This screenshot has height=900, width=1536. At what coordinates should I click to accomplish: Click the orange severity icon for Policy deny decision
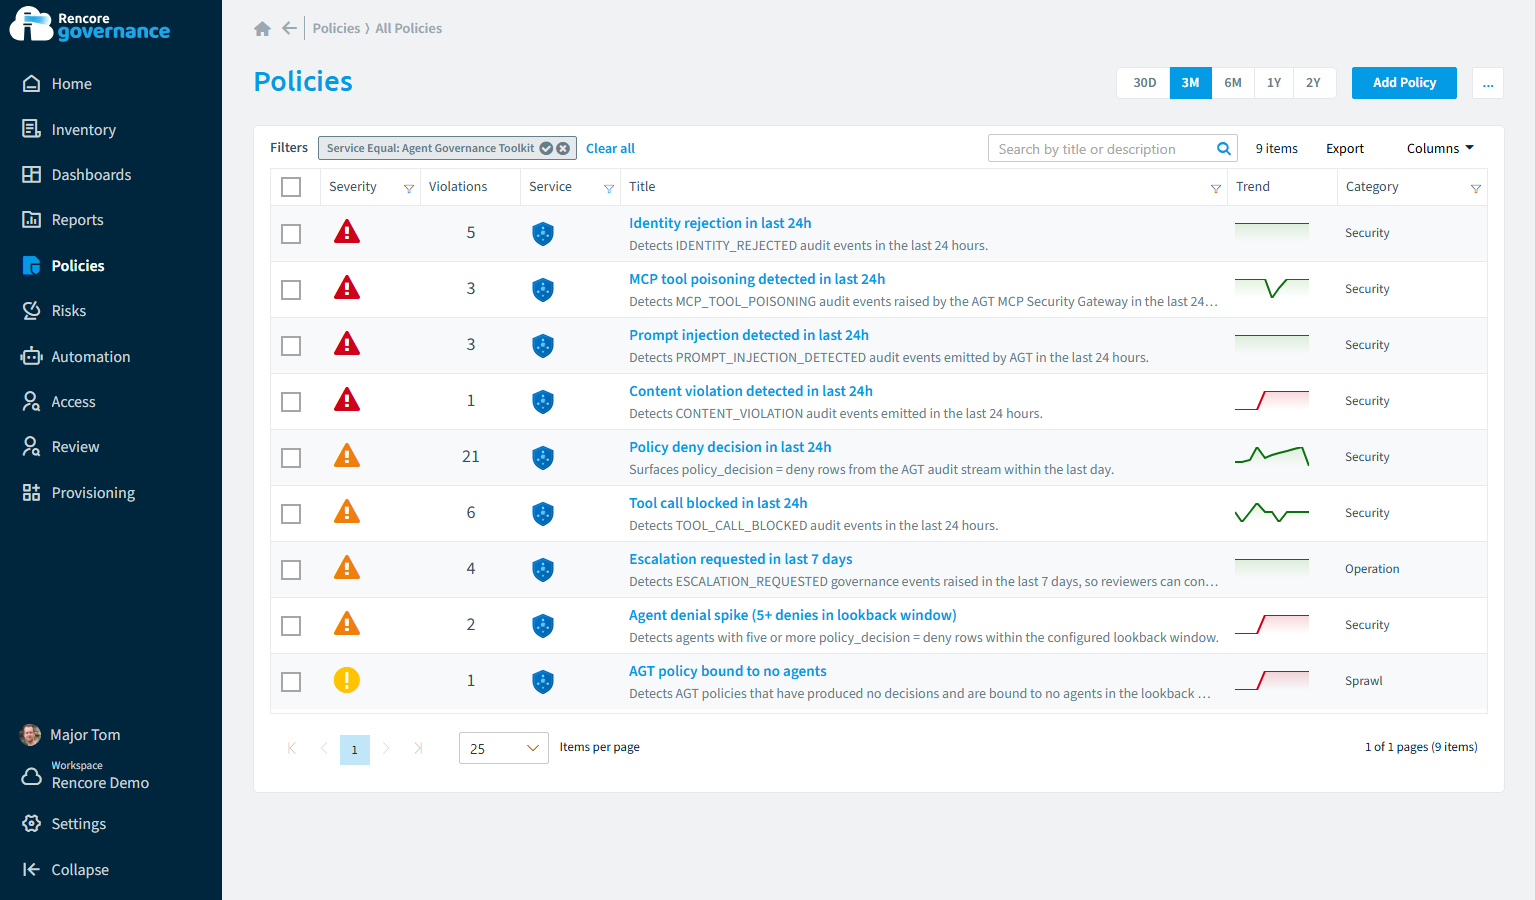347,456
